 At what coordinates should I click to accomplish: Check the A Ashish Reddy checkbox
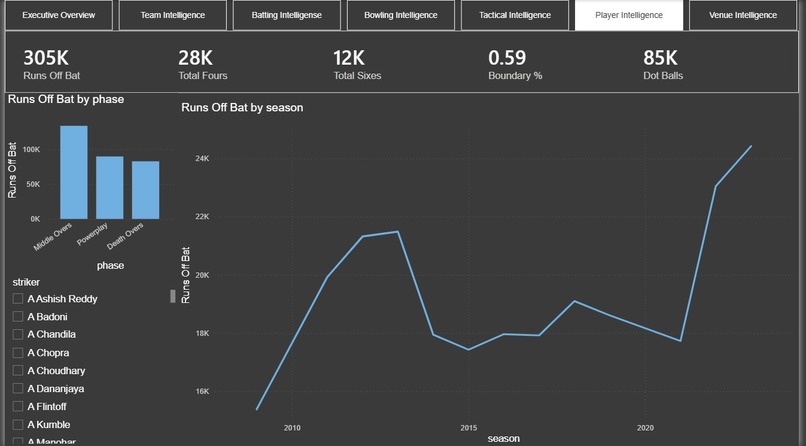[x=18, y=299]
